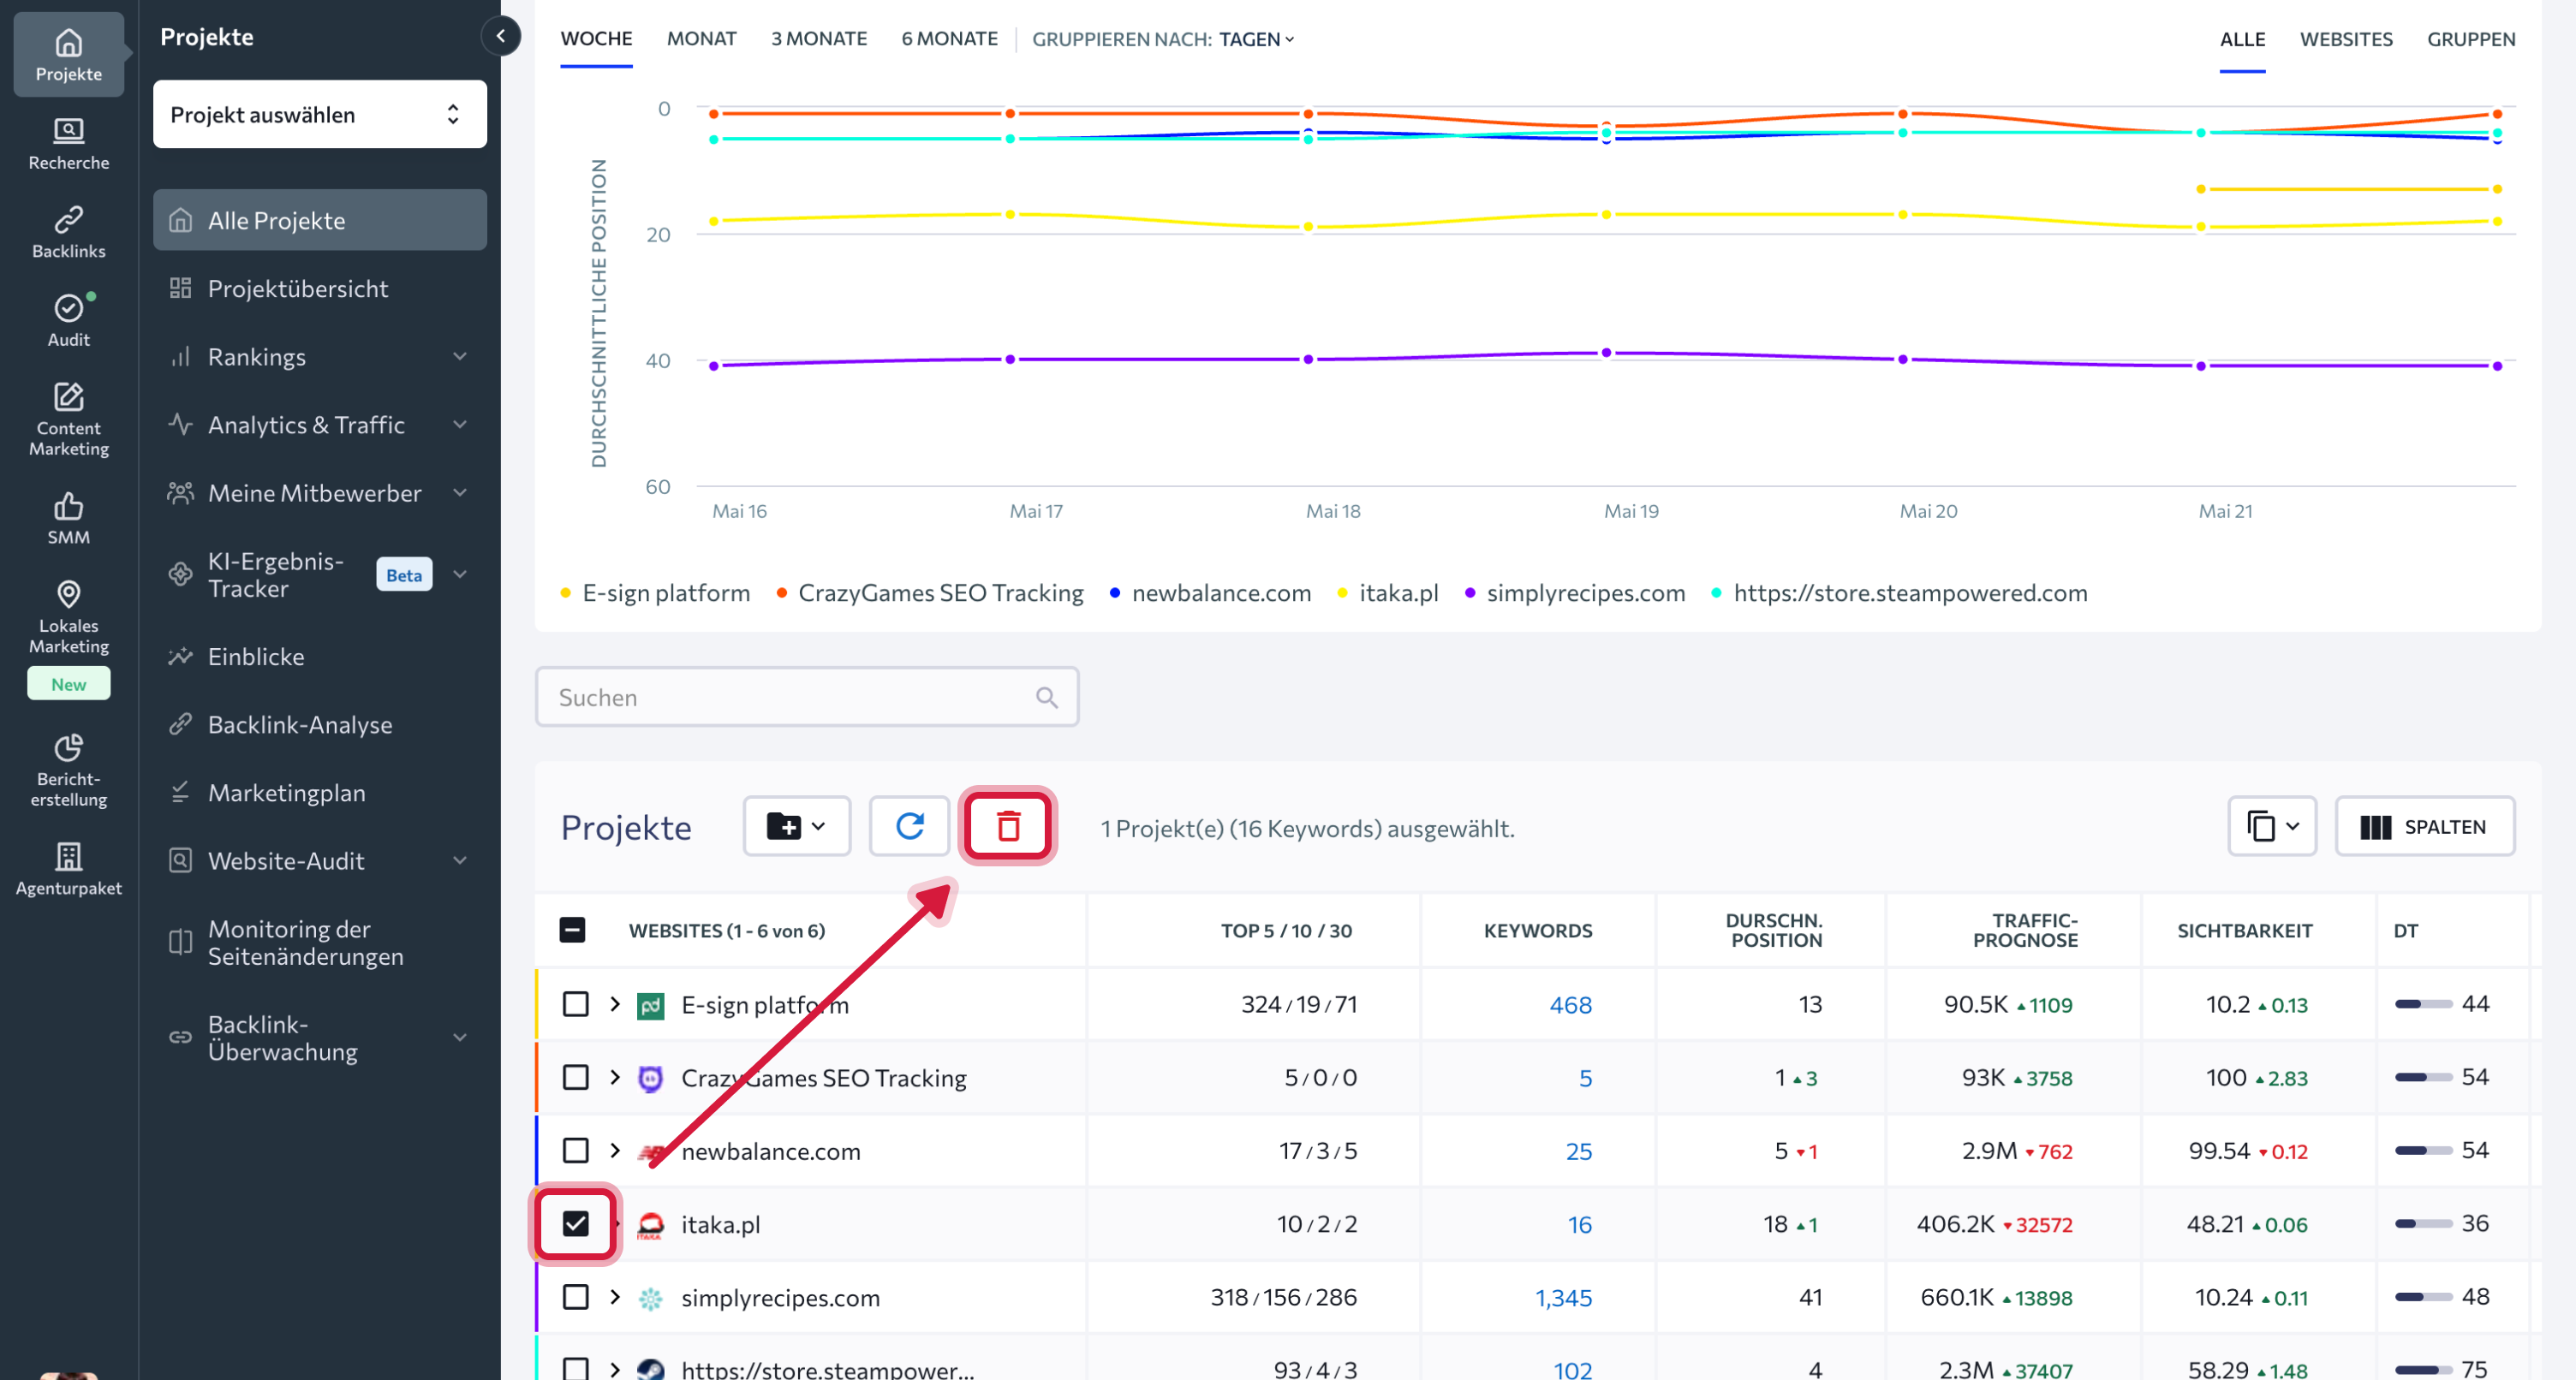Check the CrazyGames SEO Tracking checkbox
Viewport: 2576px width, 1380px height.
tap(575, 1077)
